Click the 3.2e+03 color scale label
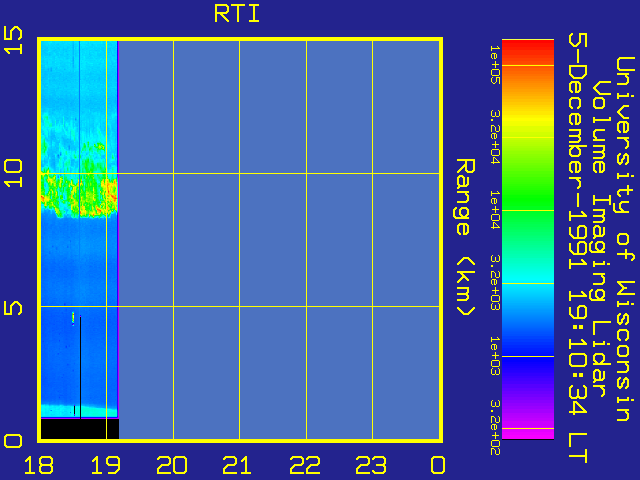Image resolution: width=640 pixels, height=480 pixels. (x=495, y=282)
